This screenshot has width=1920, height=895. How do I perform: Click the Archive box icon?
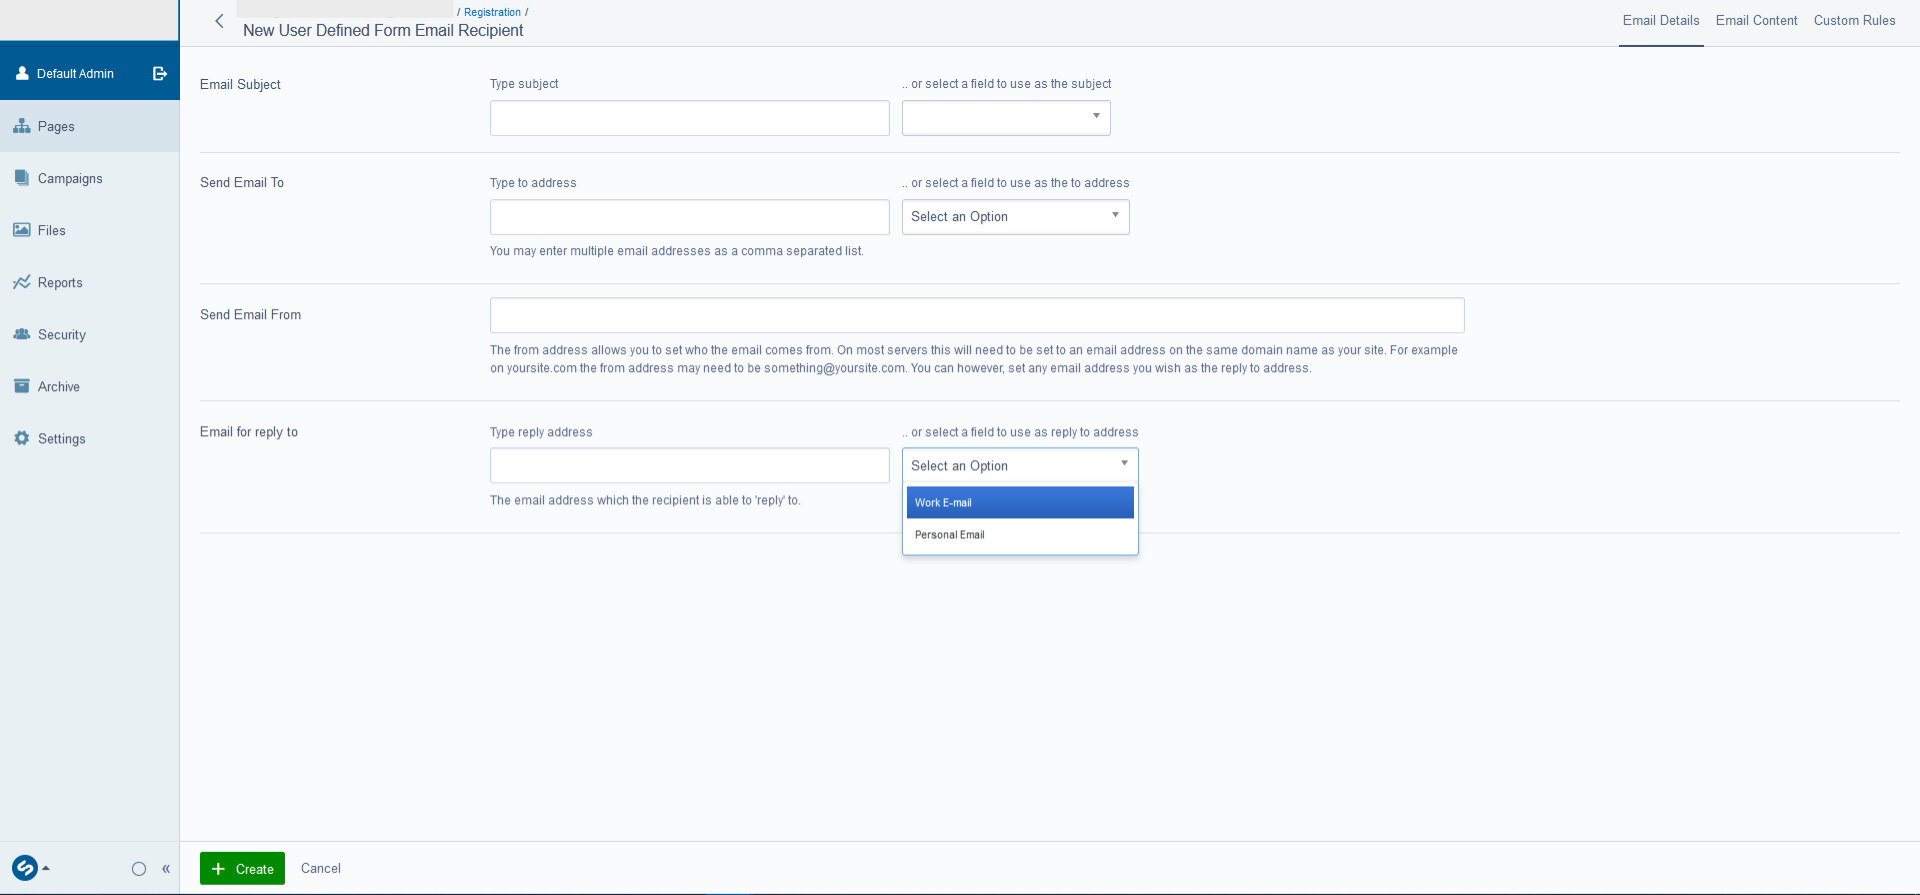pyautogui.click(x=21, y=386)
